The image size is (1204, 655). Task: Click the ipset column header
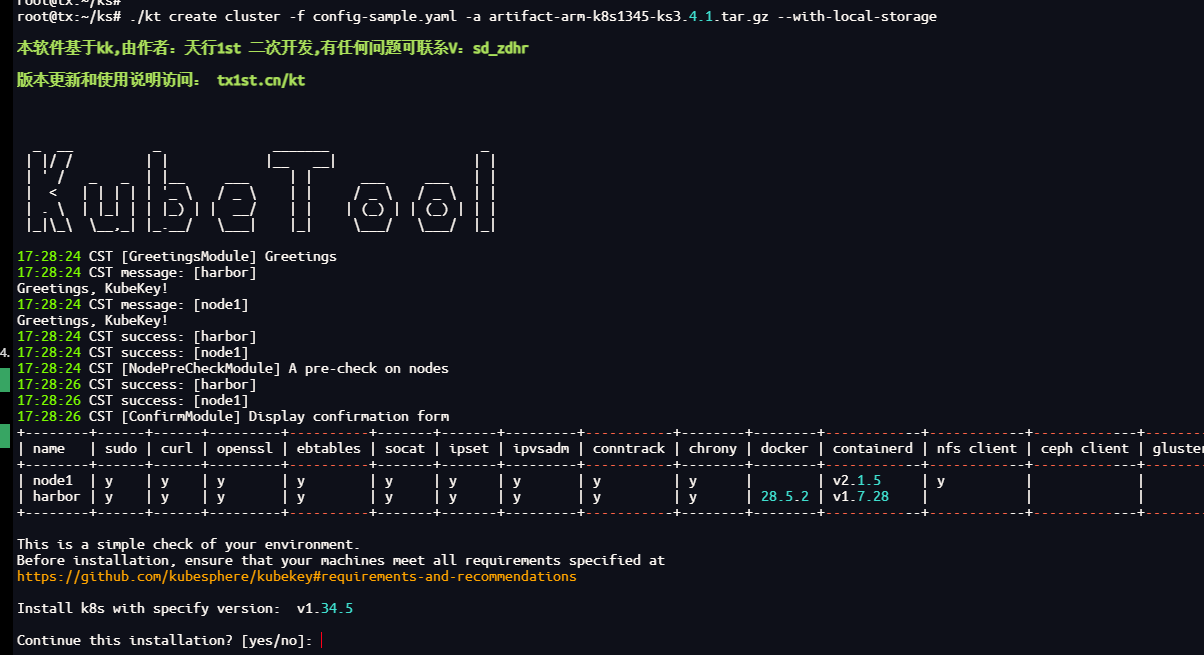[469, 448]
